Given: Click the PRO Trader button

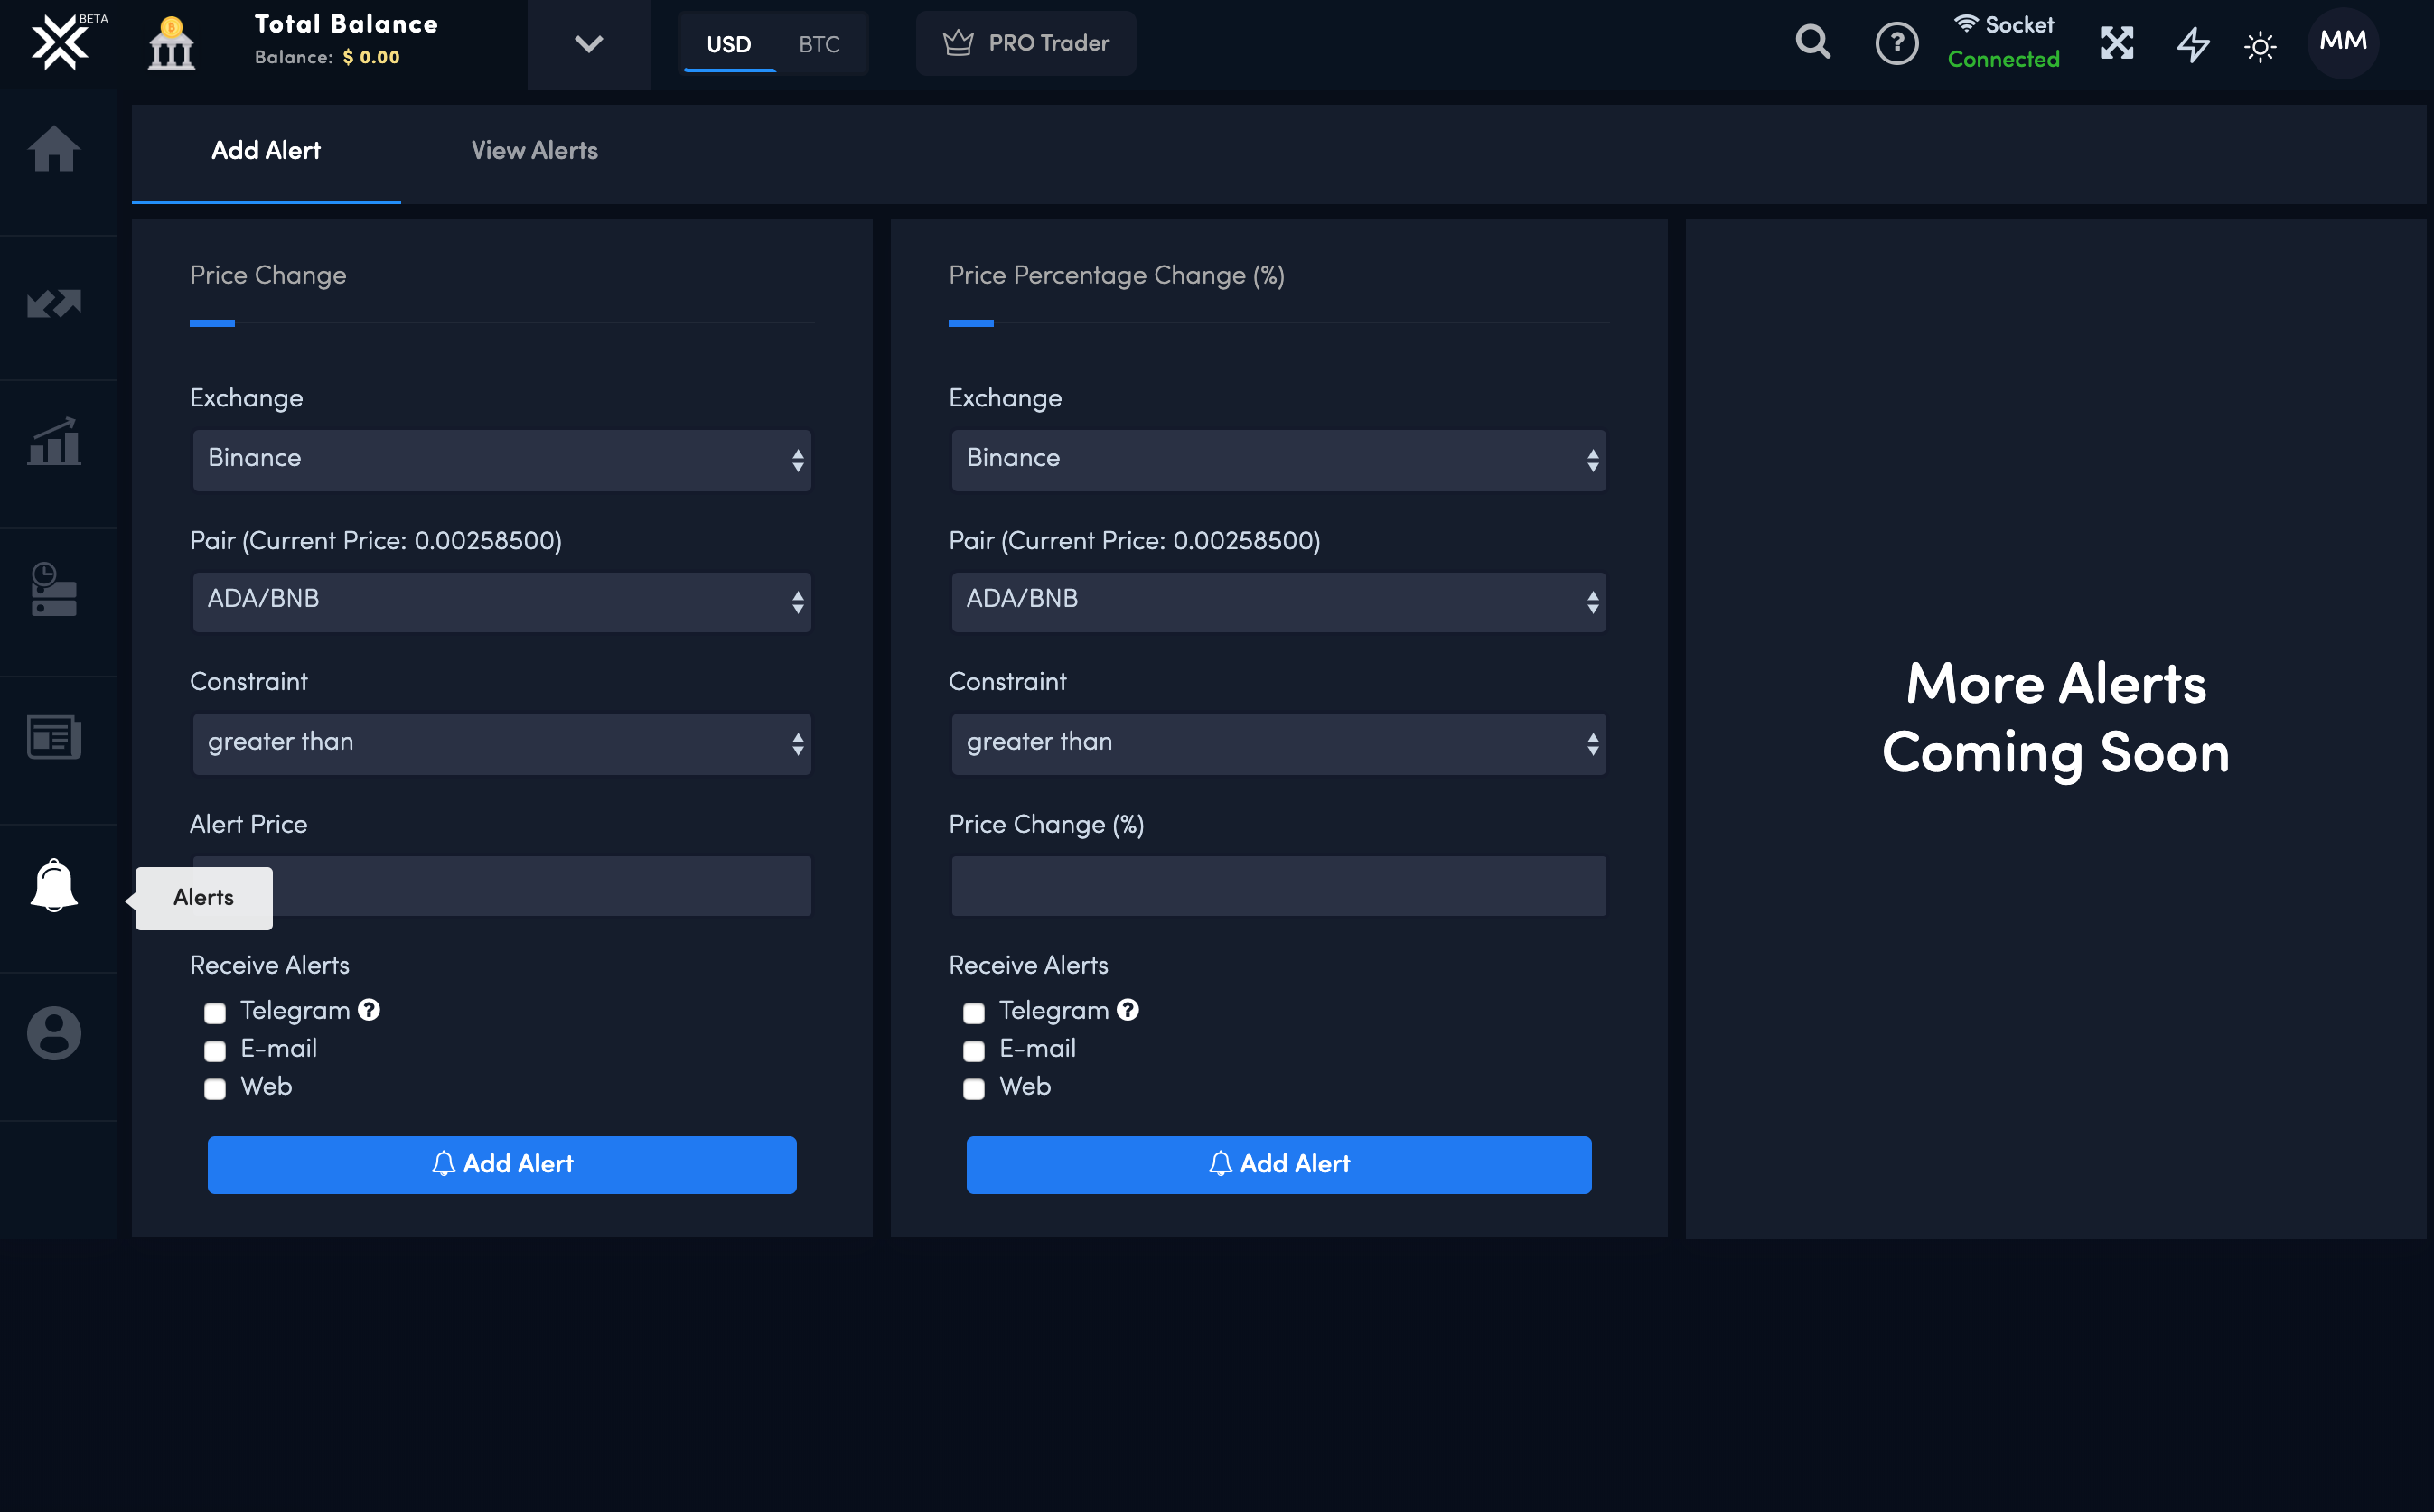Looking at the screenshot, I should [x=1026, y=43].
